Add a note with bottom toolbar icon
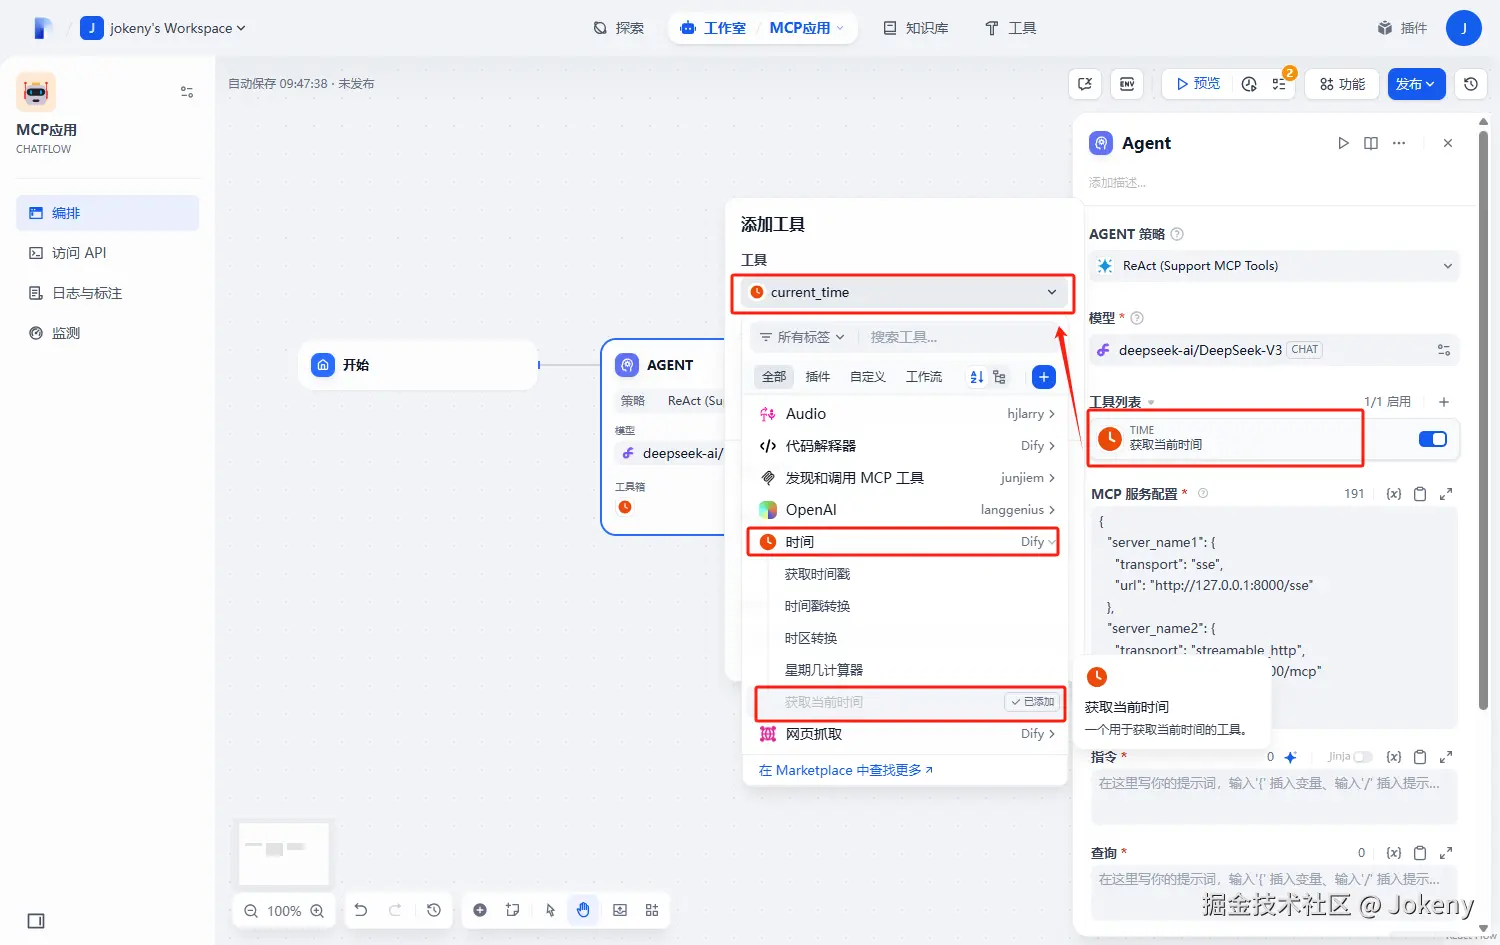Screen dimensions: 1500x945 pyautogui.click(x=513, y=910)
